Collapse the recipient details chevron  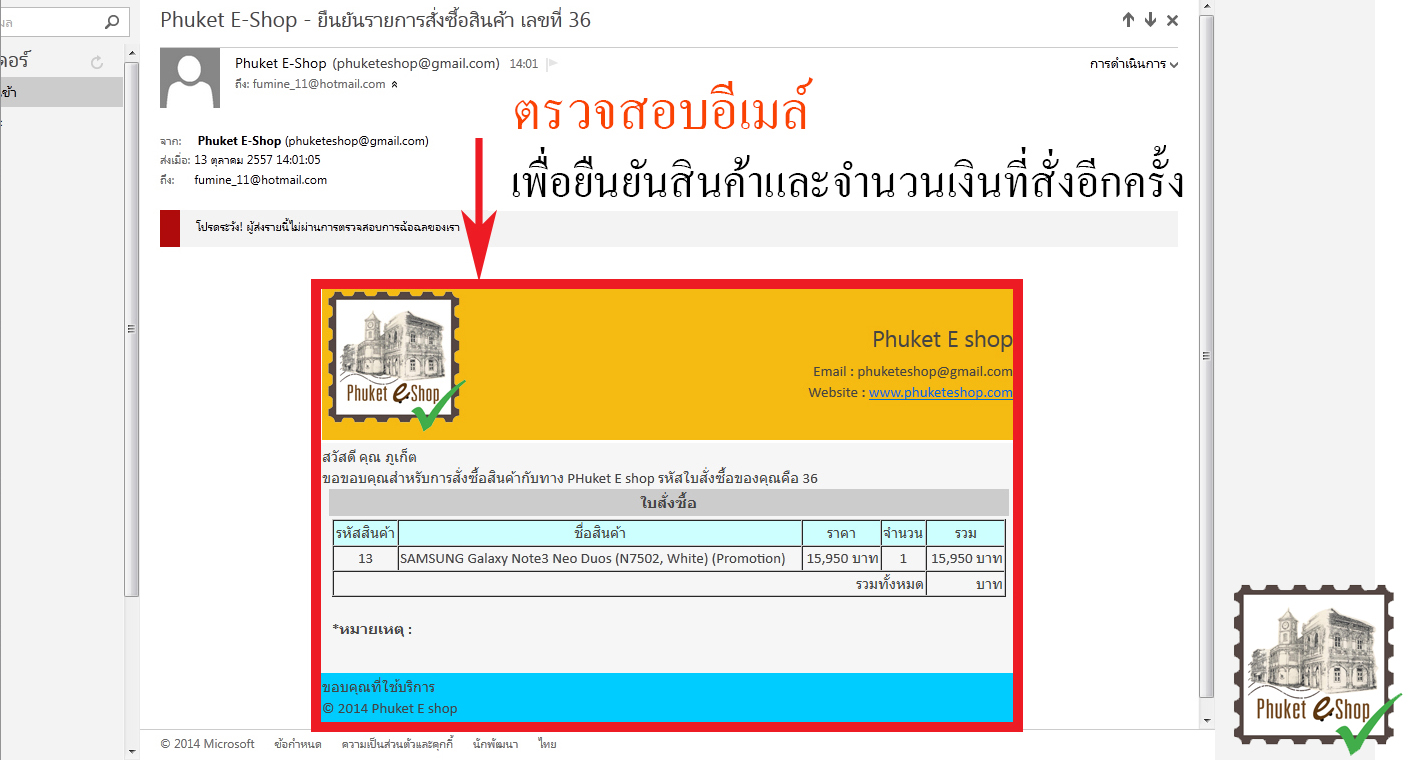tap(394, 85)
